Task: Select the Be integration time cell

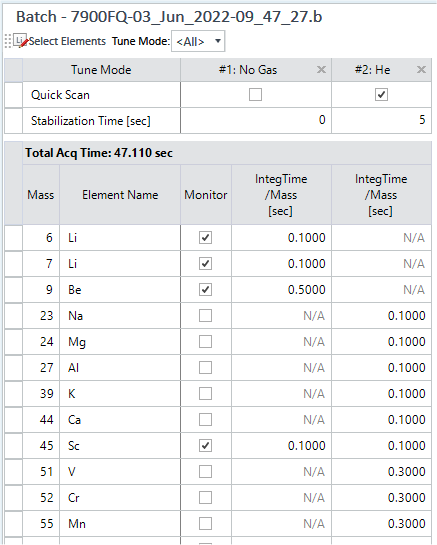Action: pyautogui.click(x=281, y=290)
